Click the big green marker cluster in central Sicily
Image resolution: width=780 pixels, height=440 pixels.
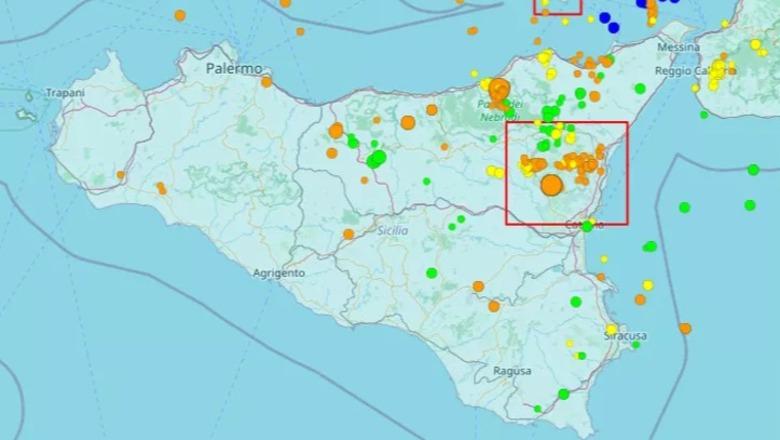coord(376,158)
